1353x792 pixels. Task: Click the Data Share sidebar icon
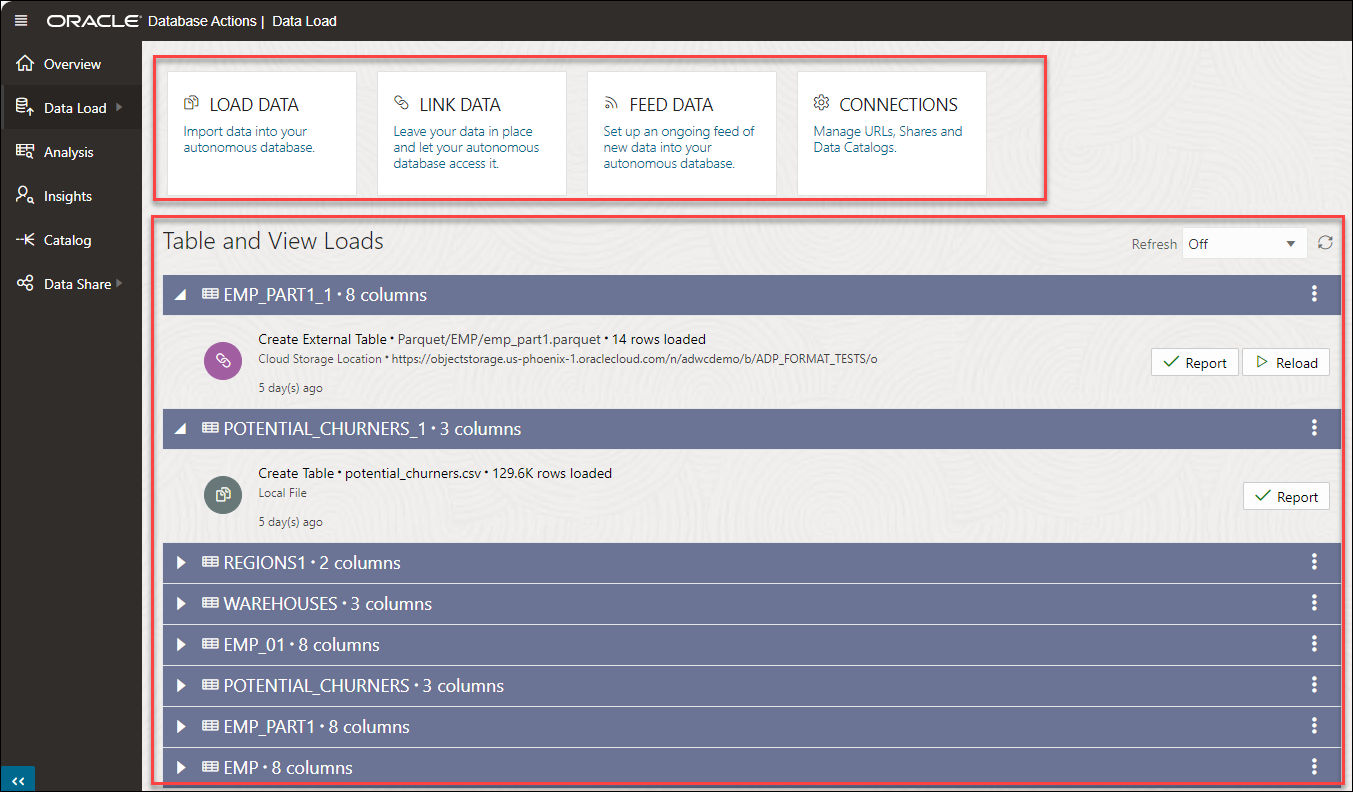pyautogui.click(x=26, y=284)
